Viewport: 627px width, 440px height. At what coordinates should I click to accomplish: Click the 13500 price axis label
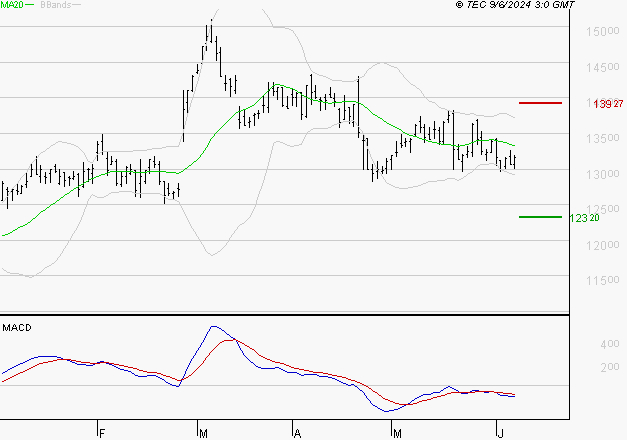(603, 138)
